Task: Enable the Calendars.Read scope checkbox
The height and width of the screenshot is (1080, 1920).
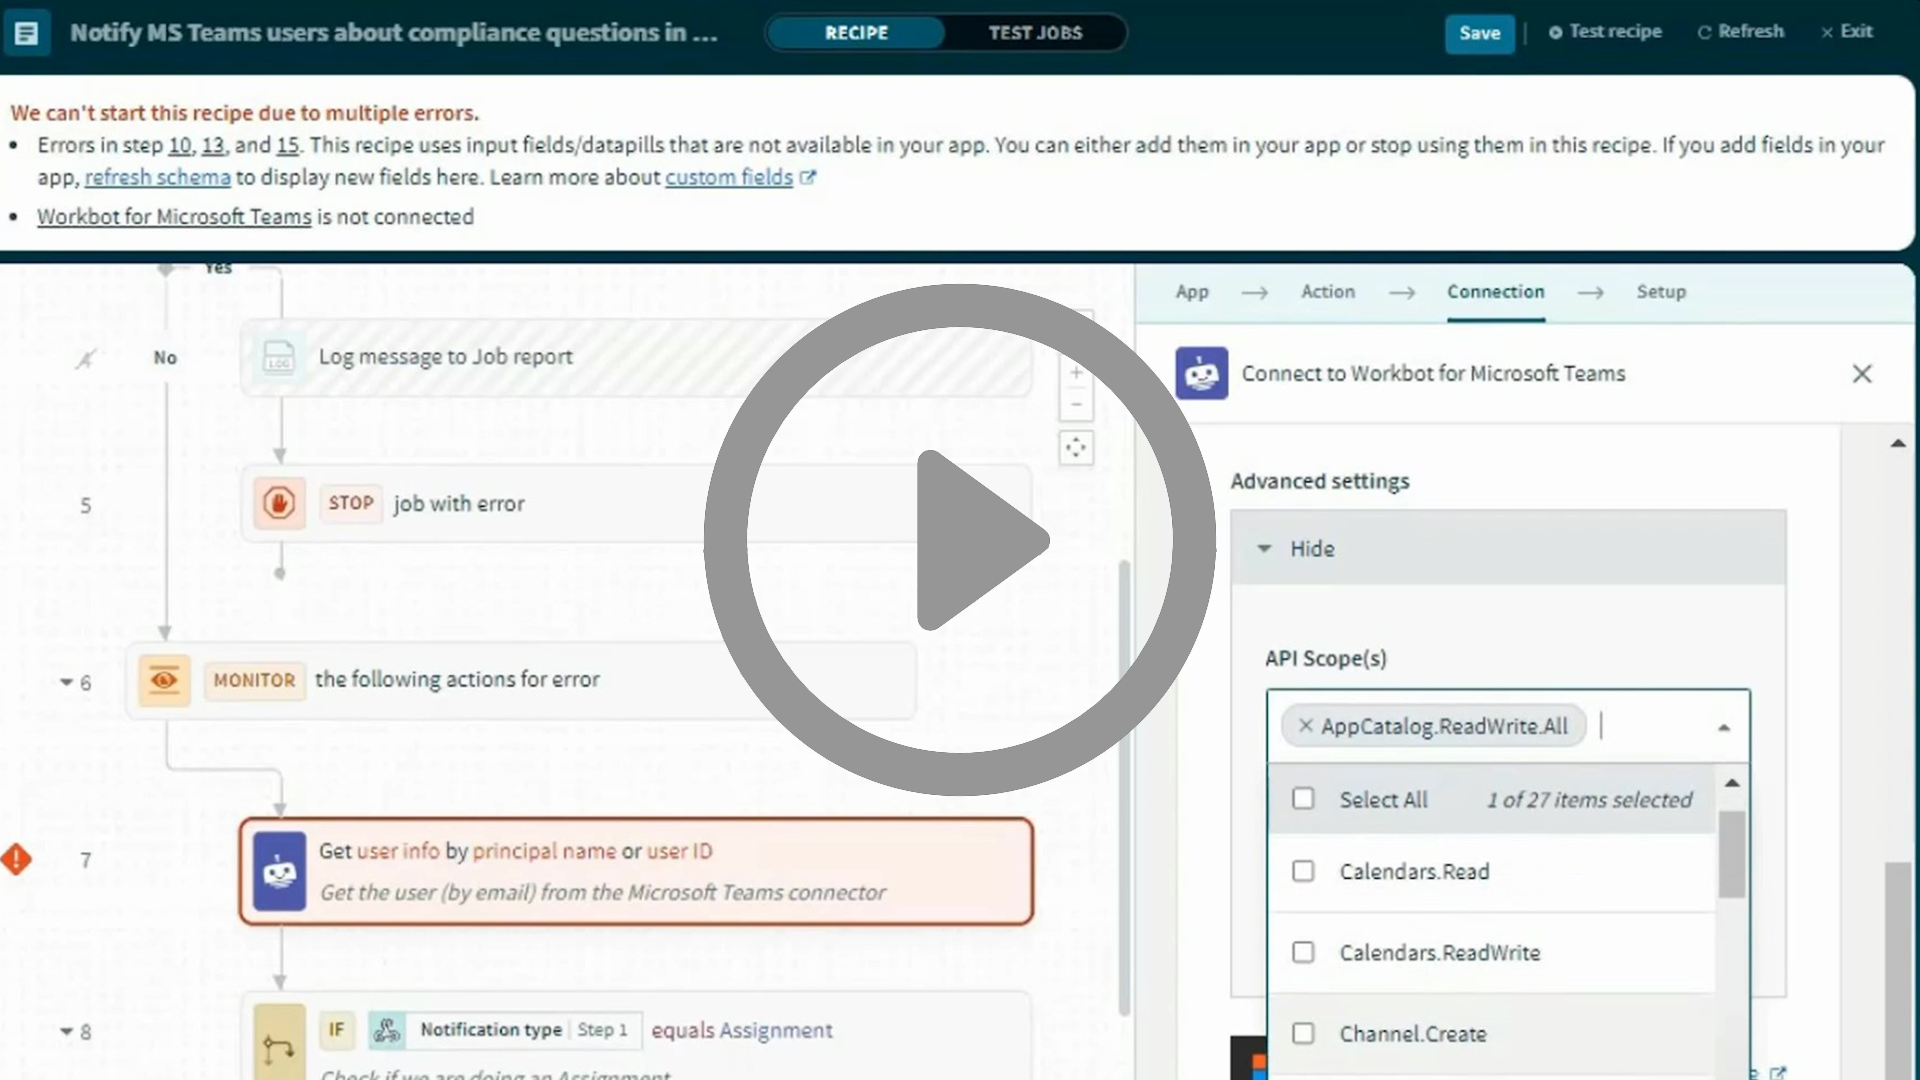Action: tap(1302, 871)
